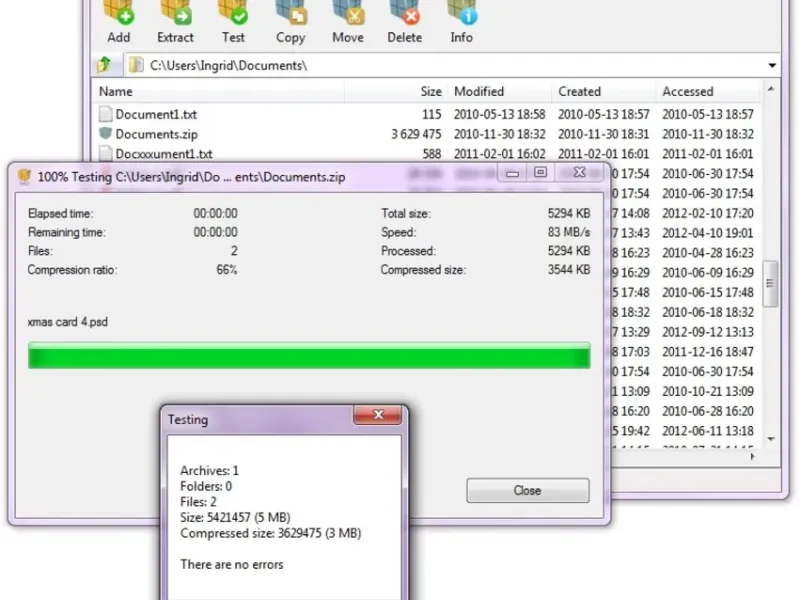Click the Compressed size 3544 KB value
The width and height of the screenshot is (800, 600).
(x=569, y=270)
